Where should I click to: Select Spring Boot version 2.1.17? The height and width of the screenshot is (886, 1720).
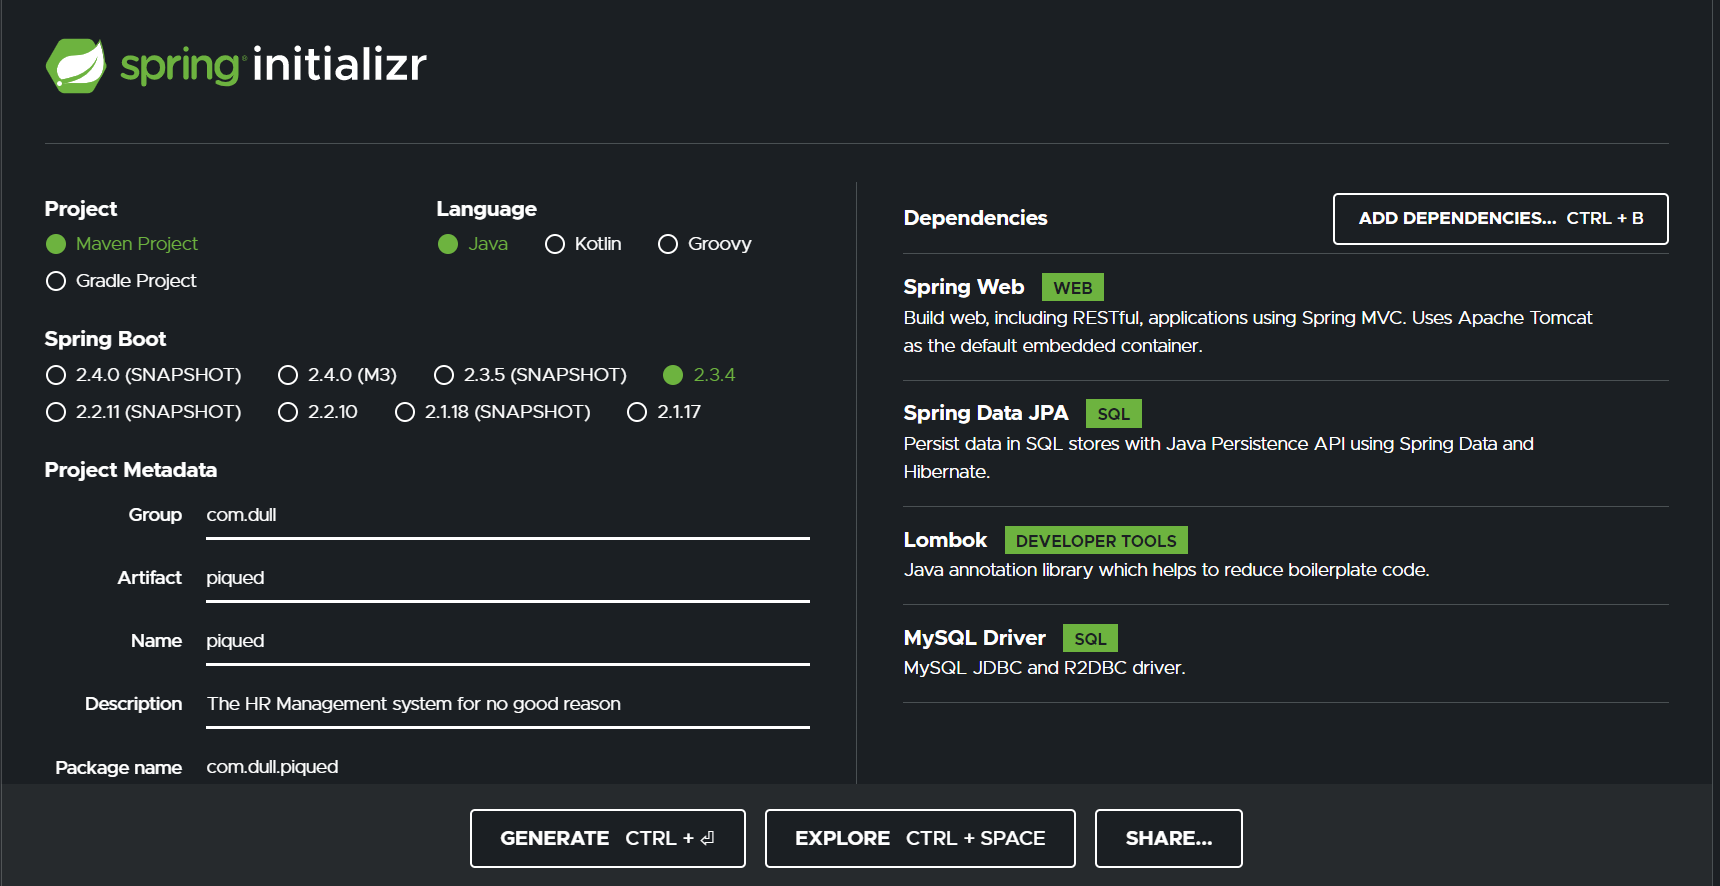click(x=637, y=412)
